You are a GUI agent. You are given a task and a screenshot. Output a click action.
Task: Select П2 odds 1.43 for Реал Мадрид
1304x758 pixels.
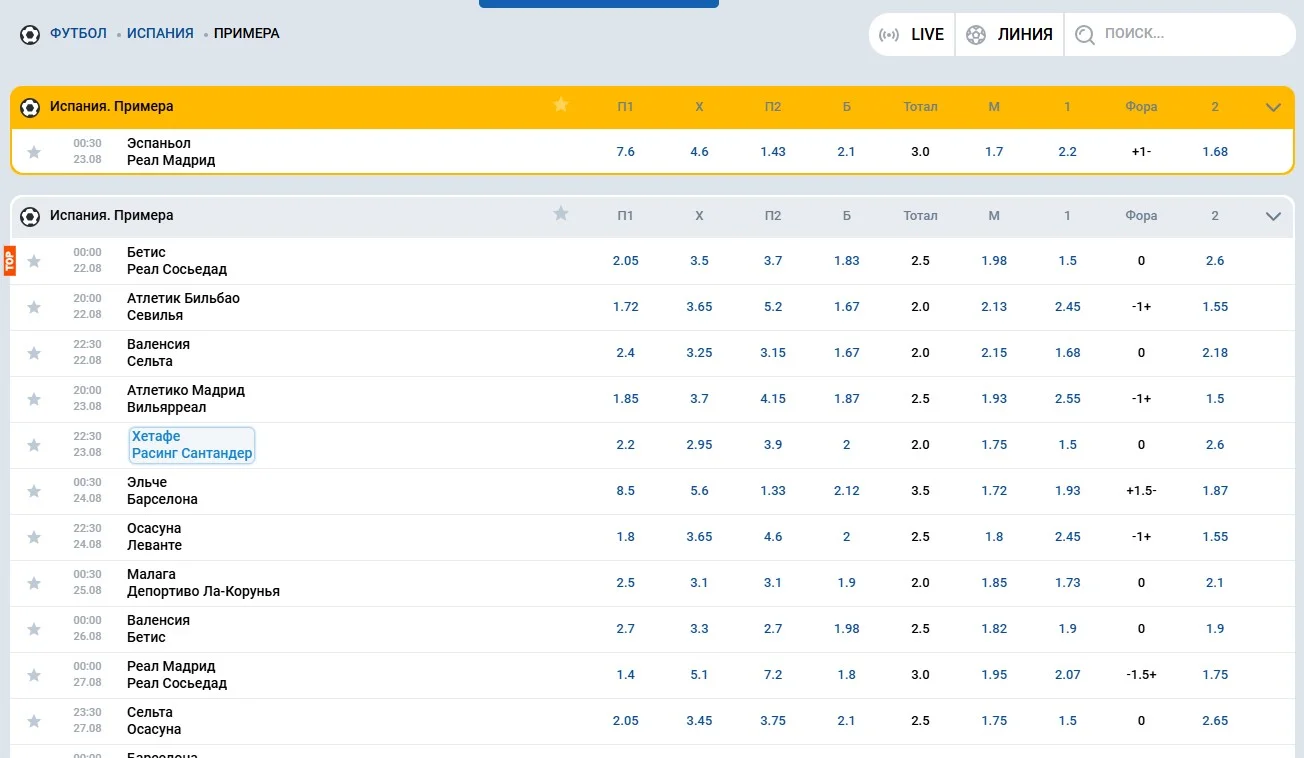tap(773, 152)
